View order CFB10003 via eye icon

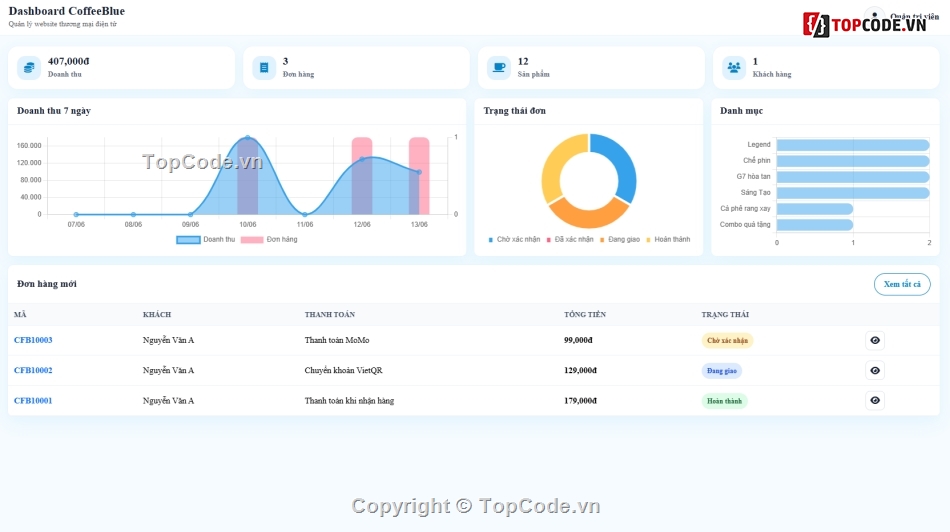pos(875,341)
